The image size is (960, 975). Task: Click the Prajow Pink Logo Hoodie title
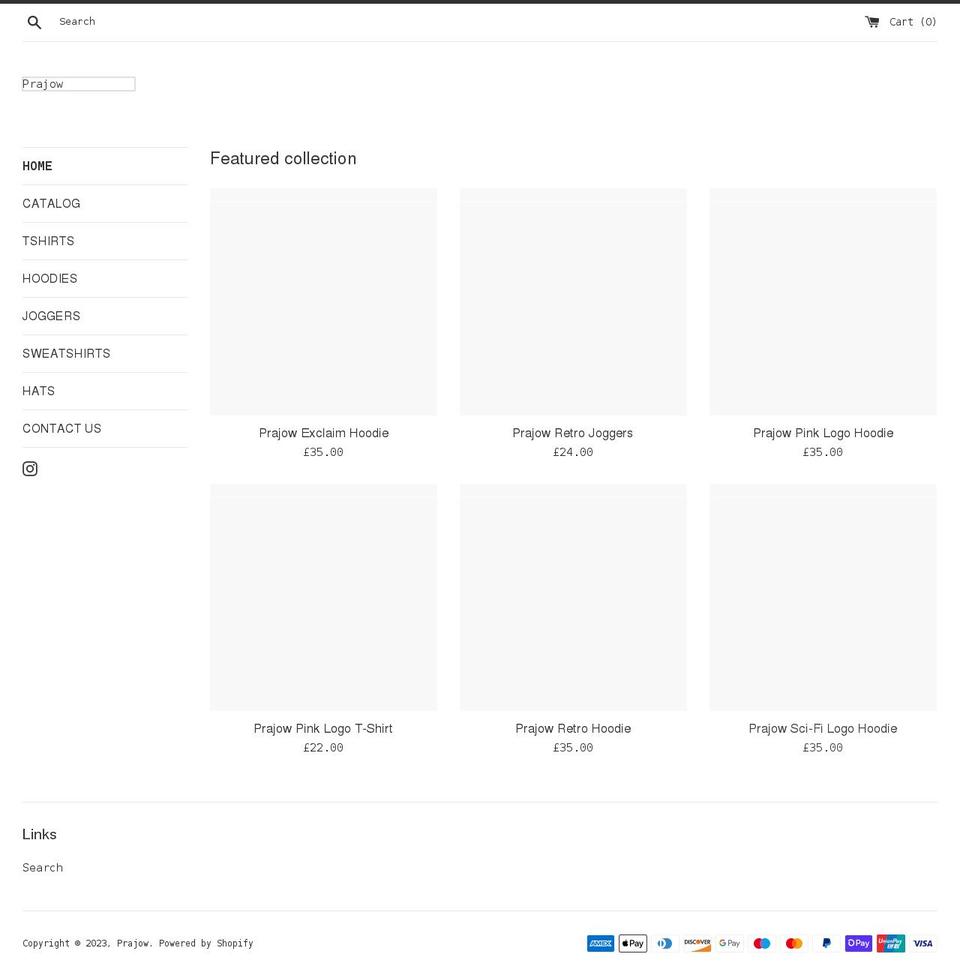click(x=823, y=433)
